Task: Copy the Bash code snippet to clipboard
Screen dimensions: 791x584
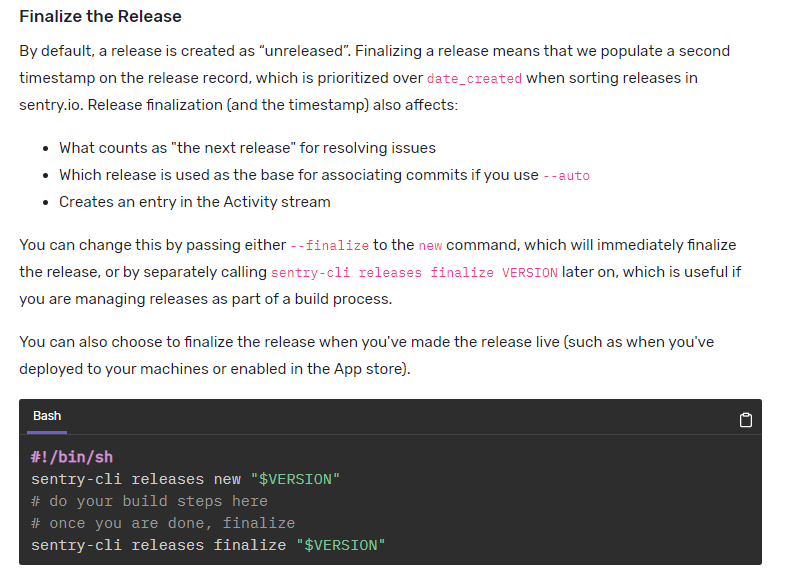Action: pyautogui.click(x=745, y=420)
